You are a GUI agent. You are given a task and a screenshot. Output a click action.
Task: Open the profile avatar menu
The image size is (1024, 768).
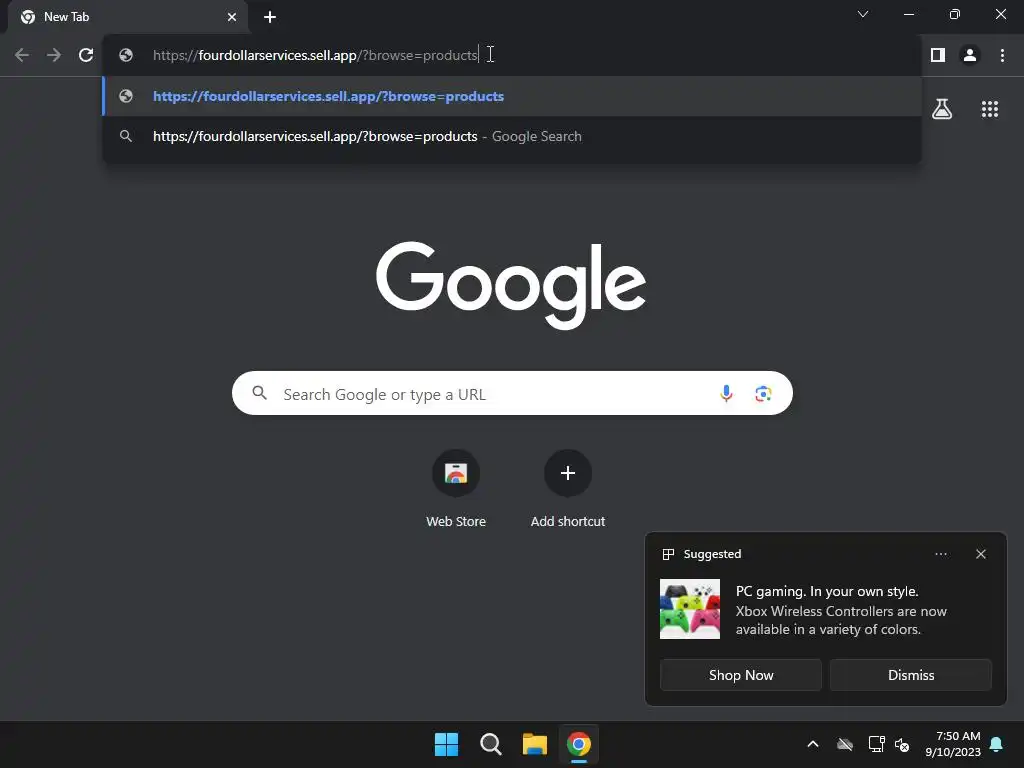click(970, 55)
